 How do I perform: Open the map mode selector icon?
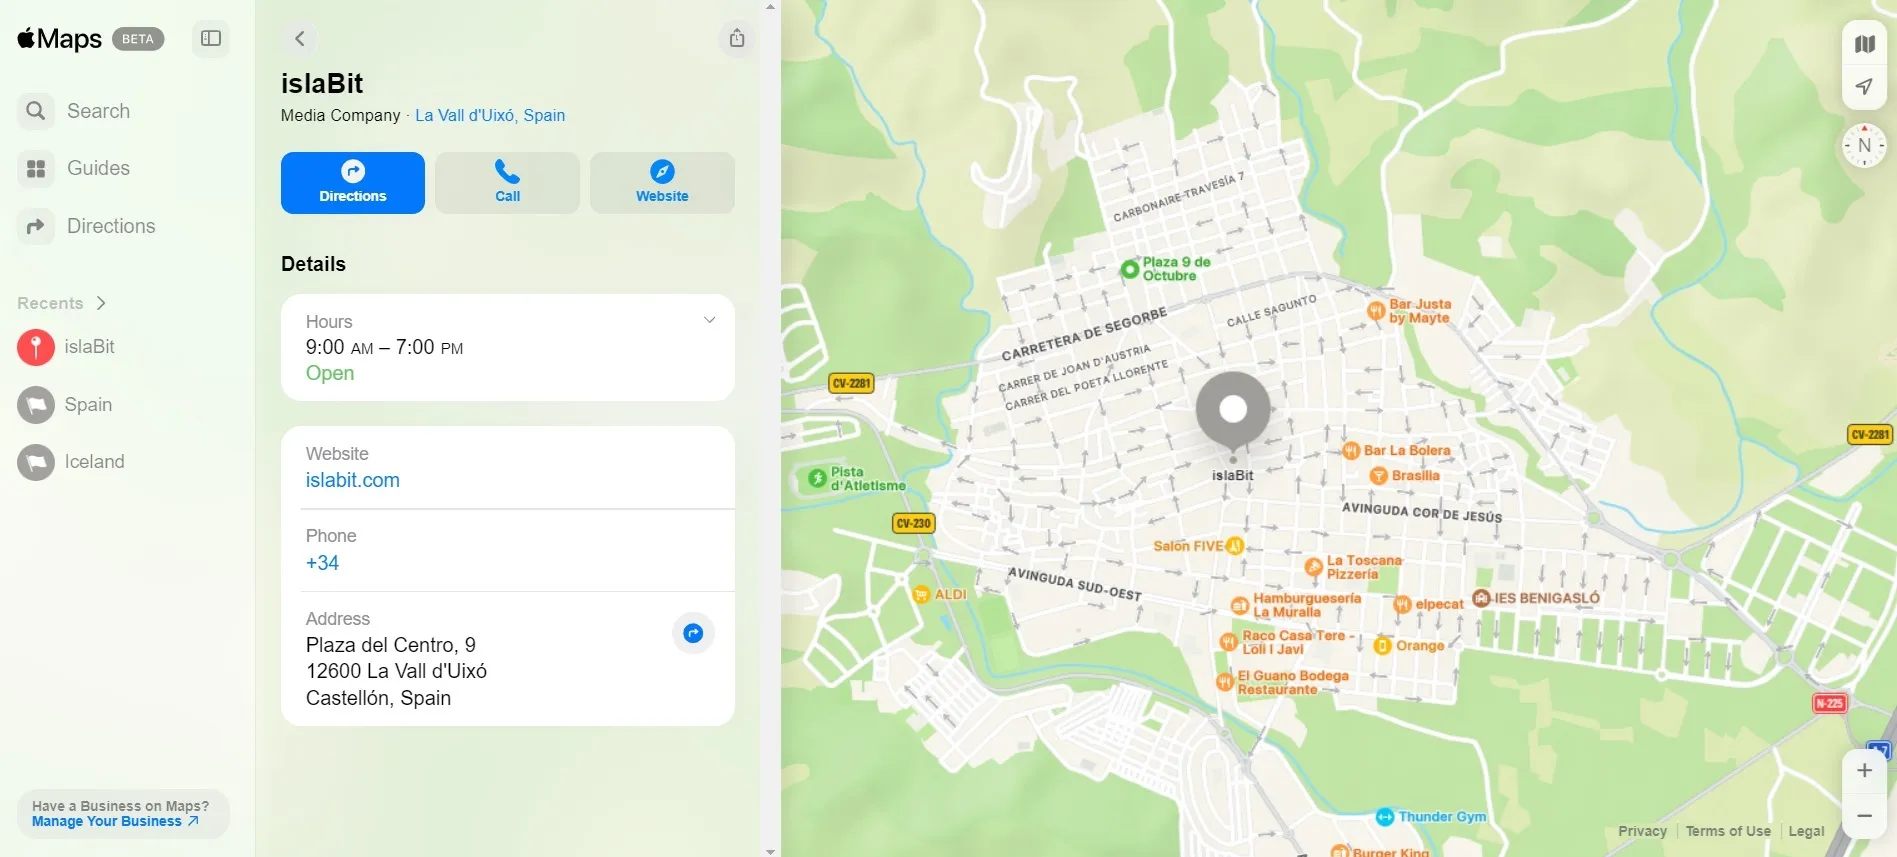click(1864, 44)
